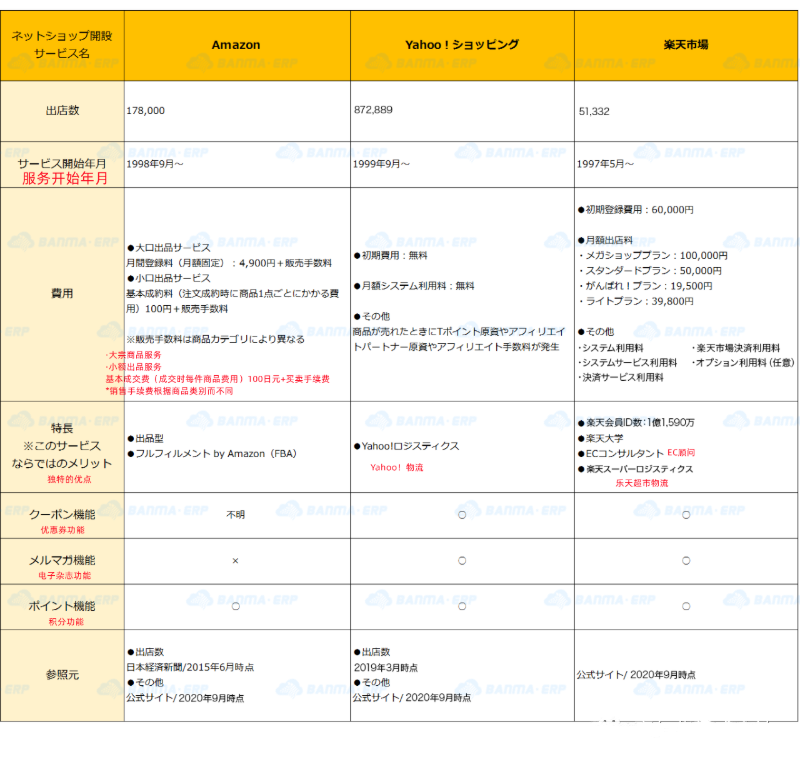
Task: Click Yahoo 2019年3月時点 source line
Action: (386, 668)
